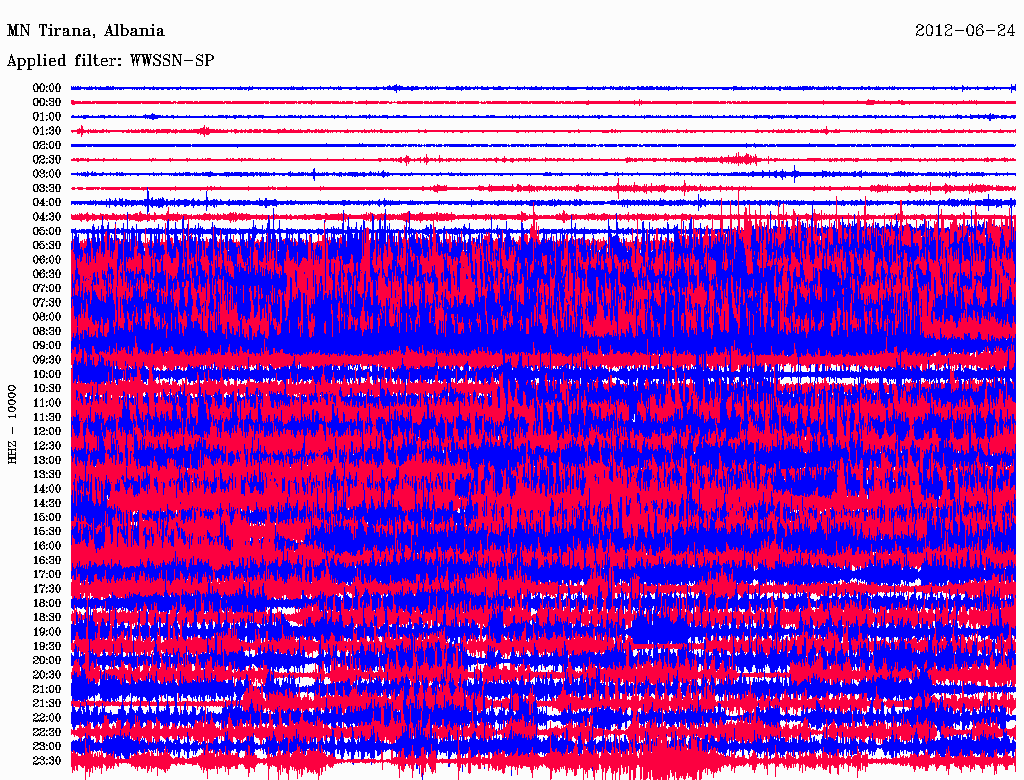This screenshot has width=1024, height=780.
Task: Click the 00:00 time label
Action: coord(47,88)
